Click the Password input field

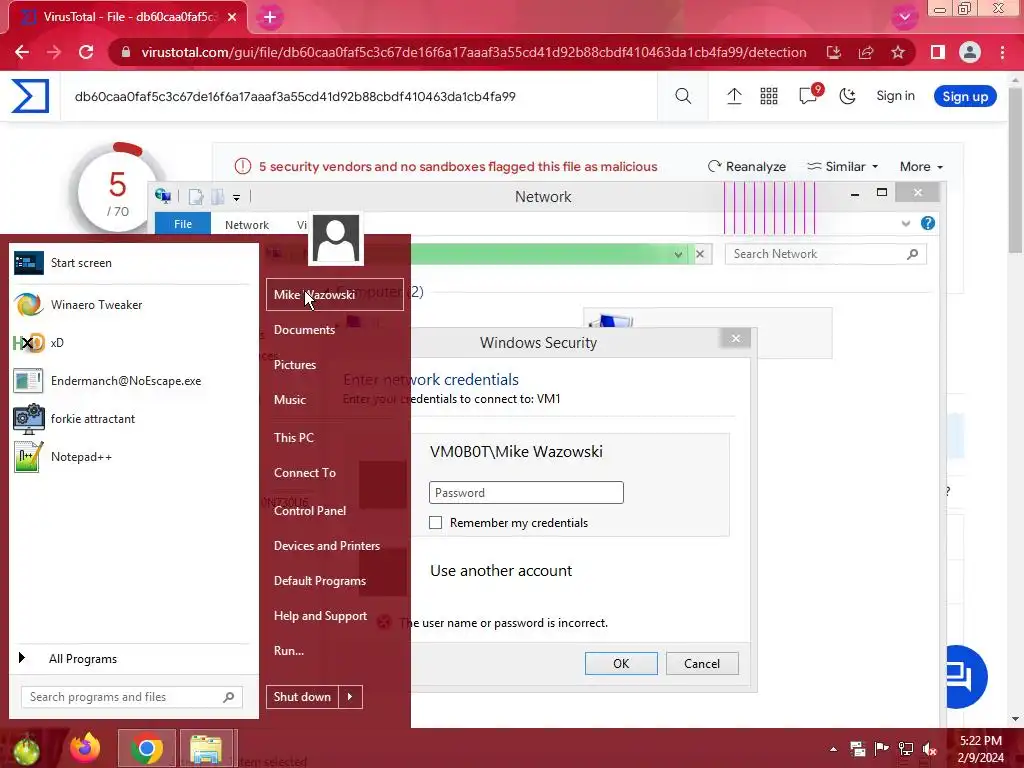pos(526,492)
